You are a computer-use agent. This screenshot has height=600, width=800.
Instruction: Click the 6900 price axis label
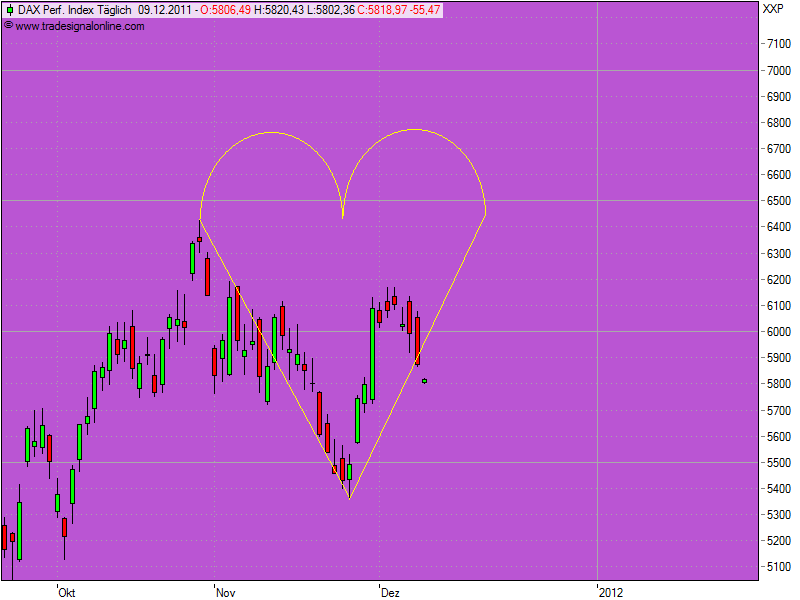(779, 96)
